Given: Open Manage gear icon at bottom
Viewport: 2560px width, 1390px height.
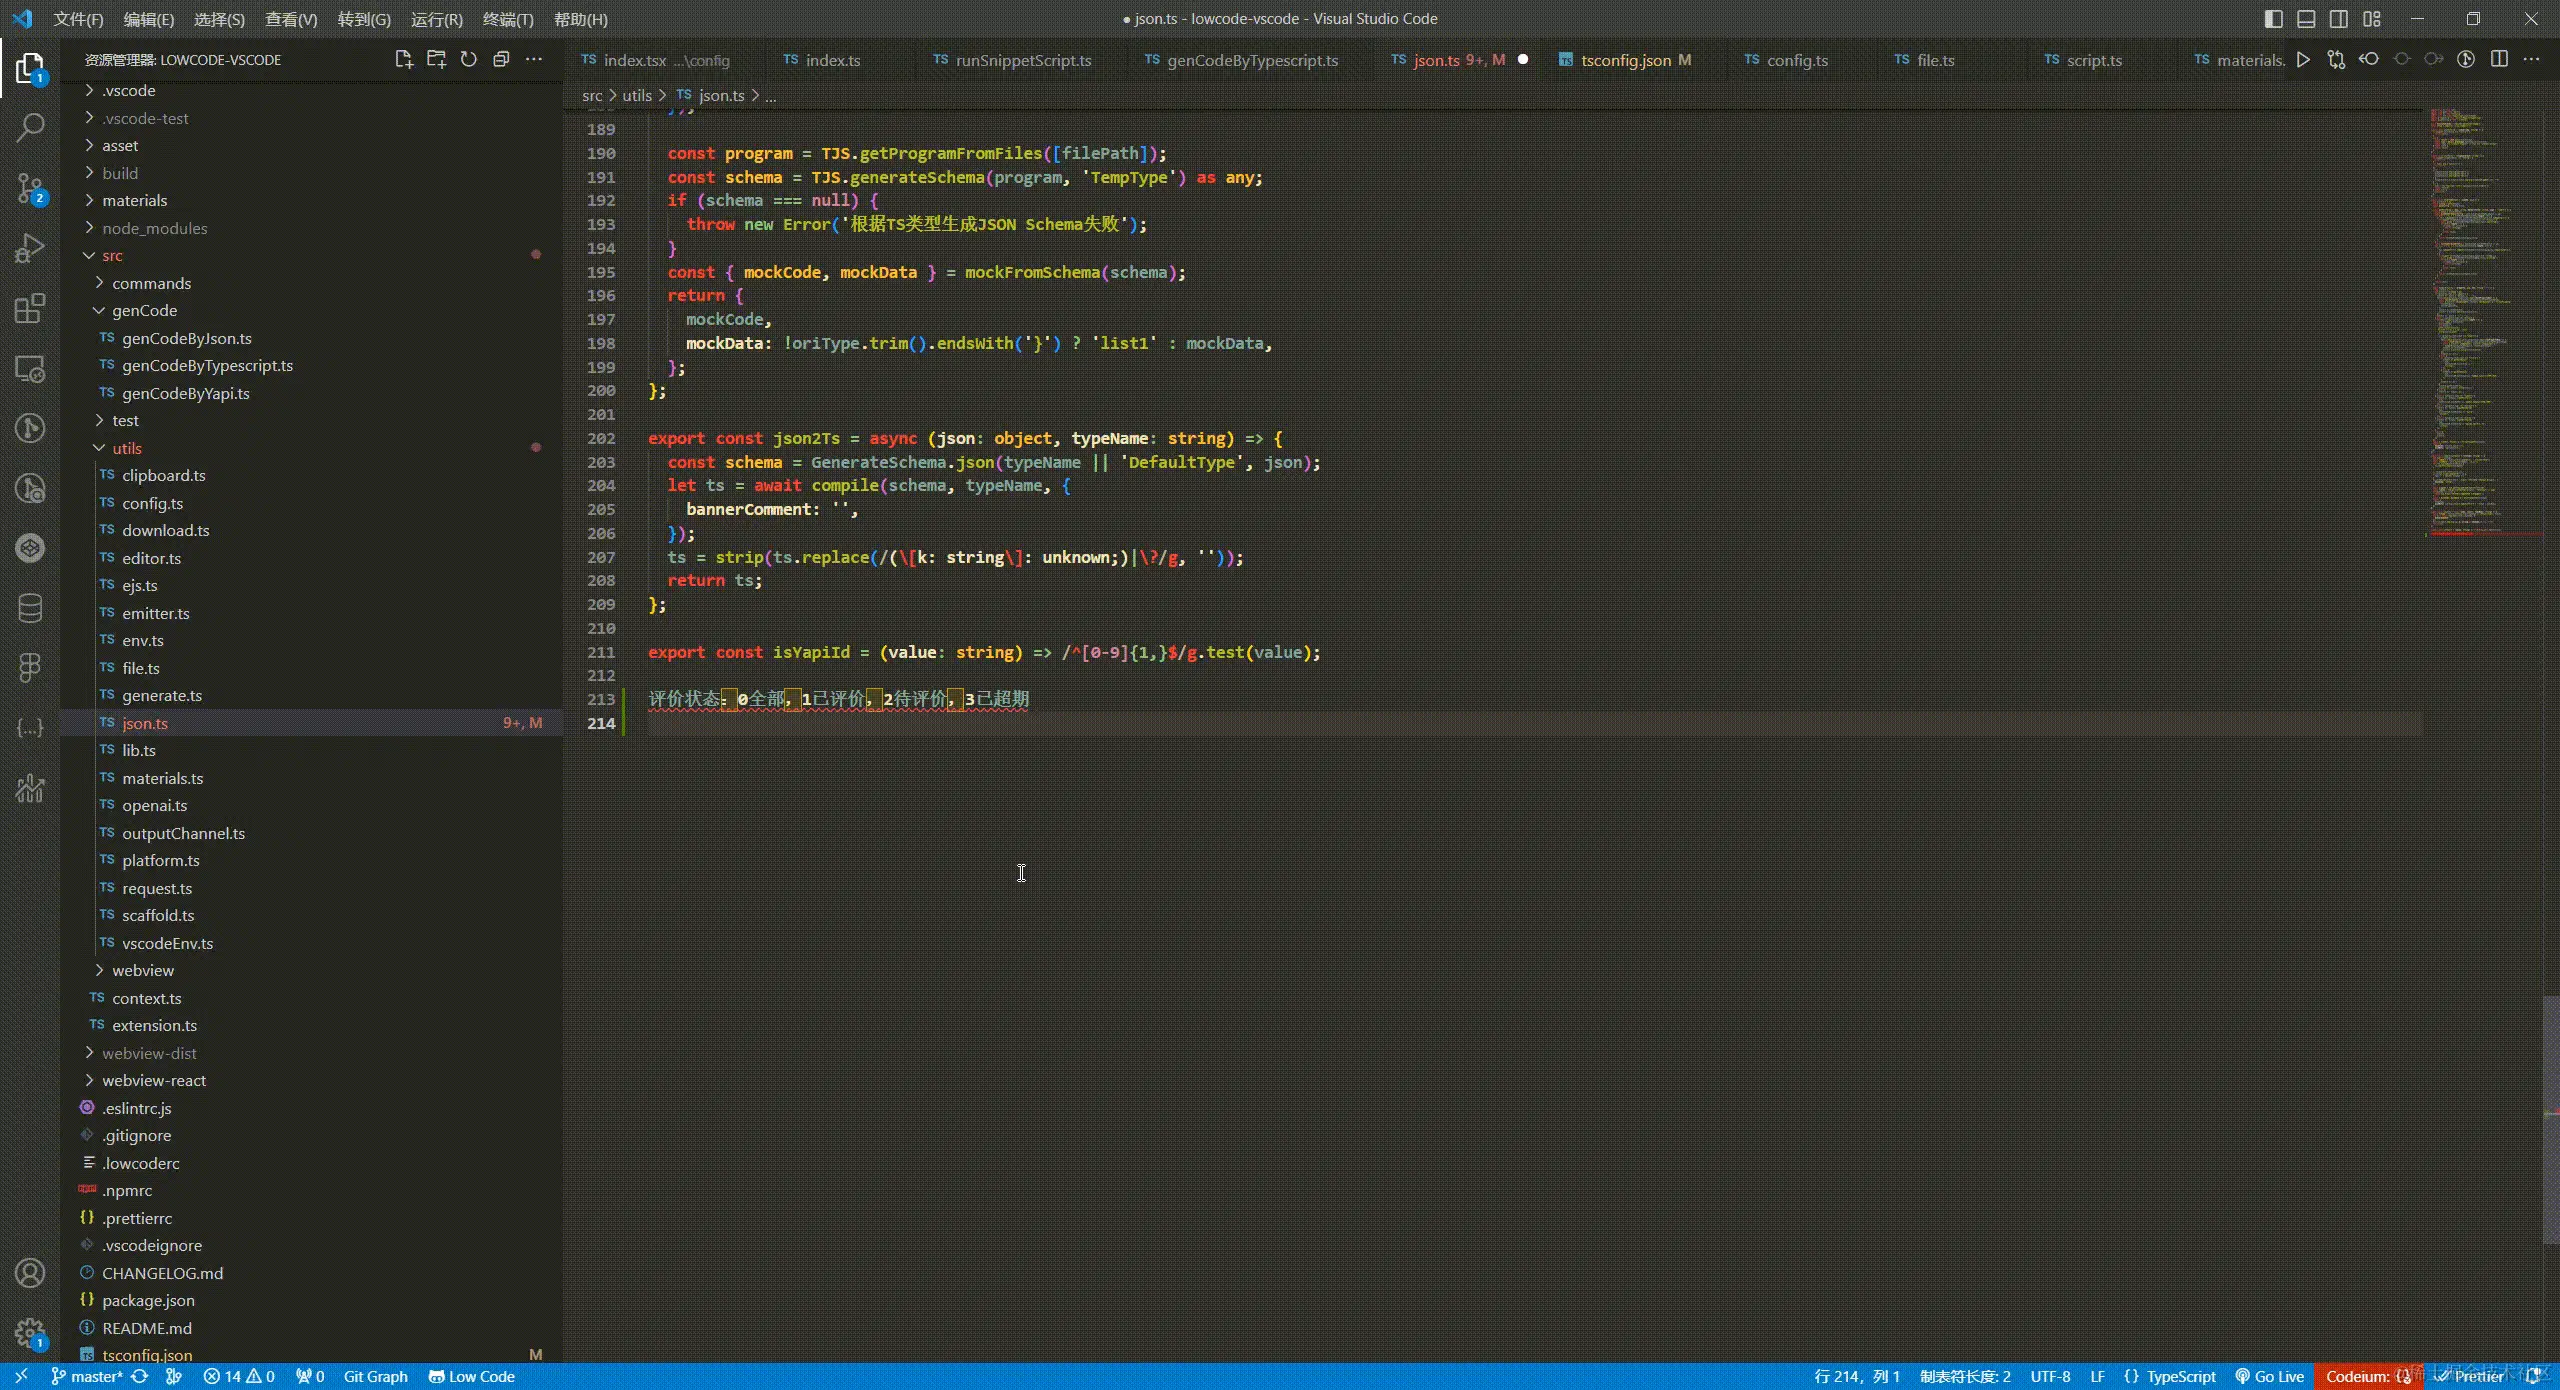Looking at the screenshot, I should click(30, 1332).
